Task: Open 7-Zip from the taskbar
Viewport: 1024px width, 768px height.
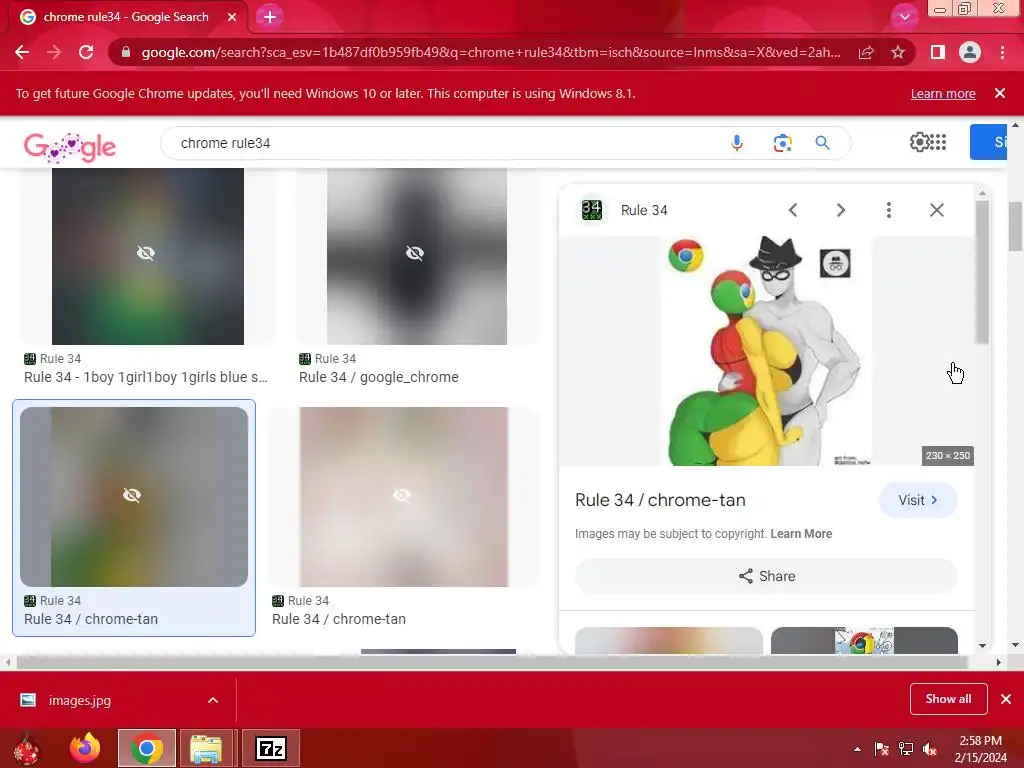Action: click(x=271, y=748)
